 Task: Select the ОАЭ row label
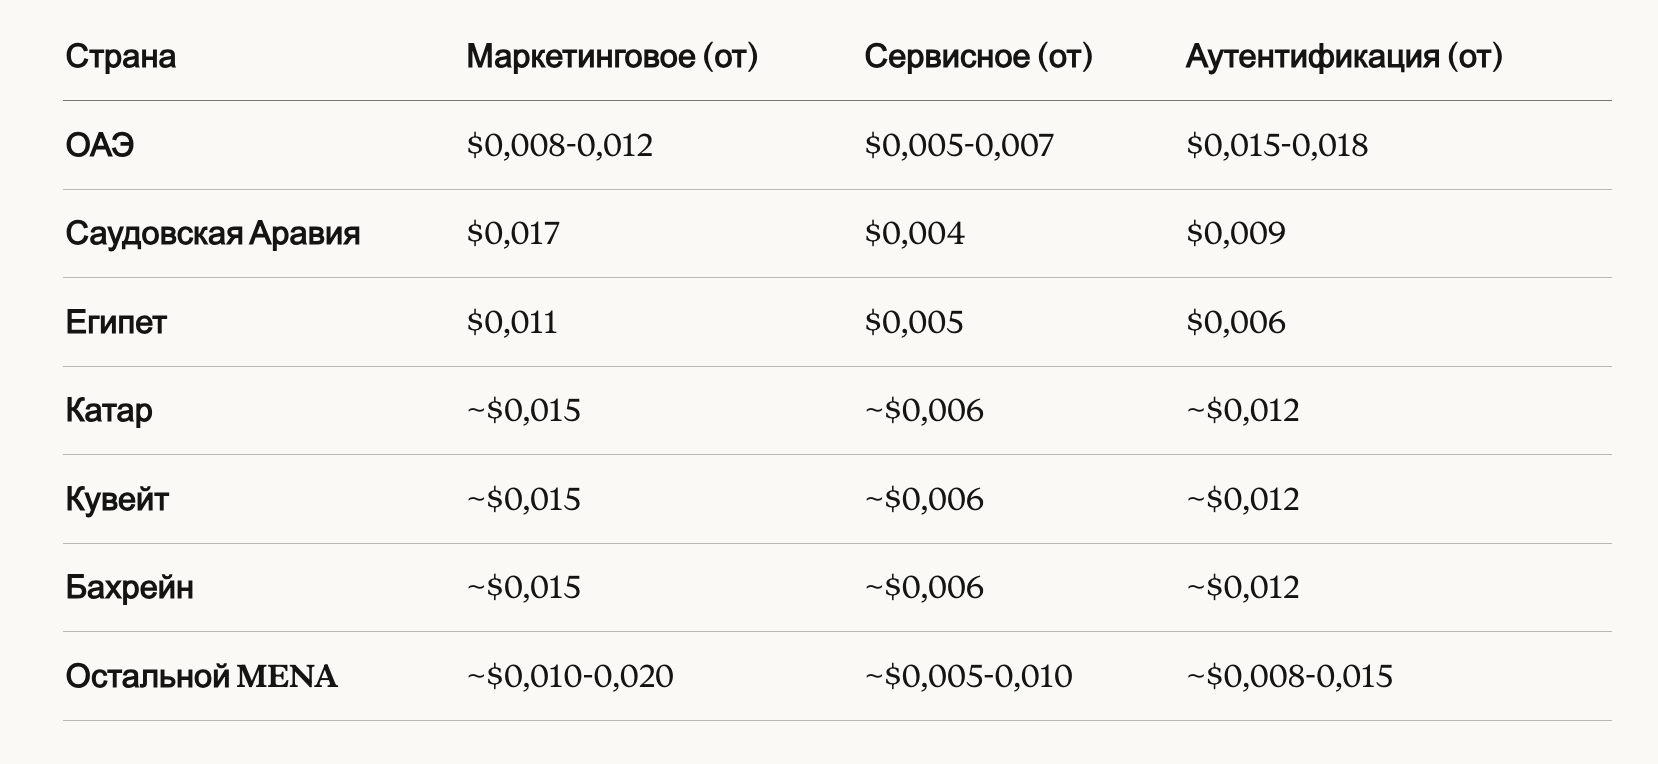point(100,146)
